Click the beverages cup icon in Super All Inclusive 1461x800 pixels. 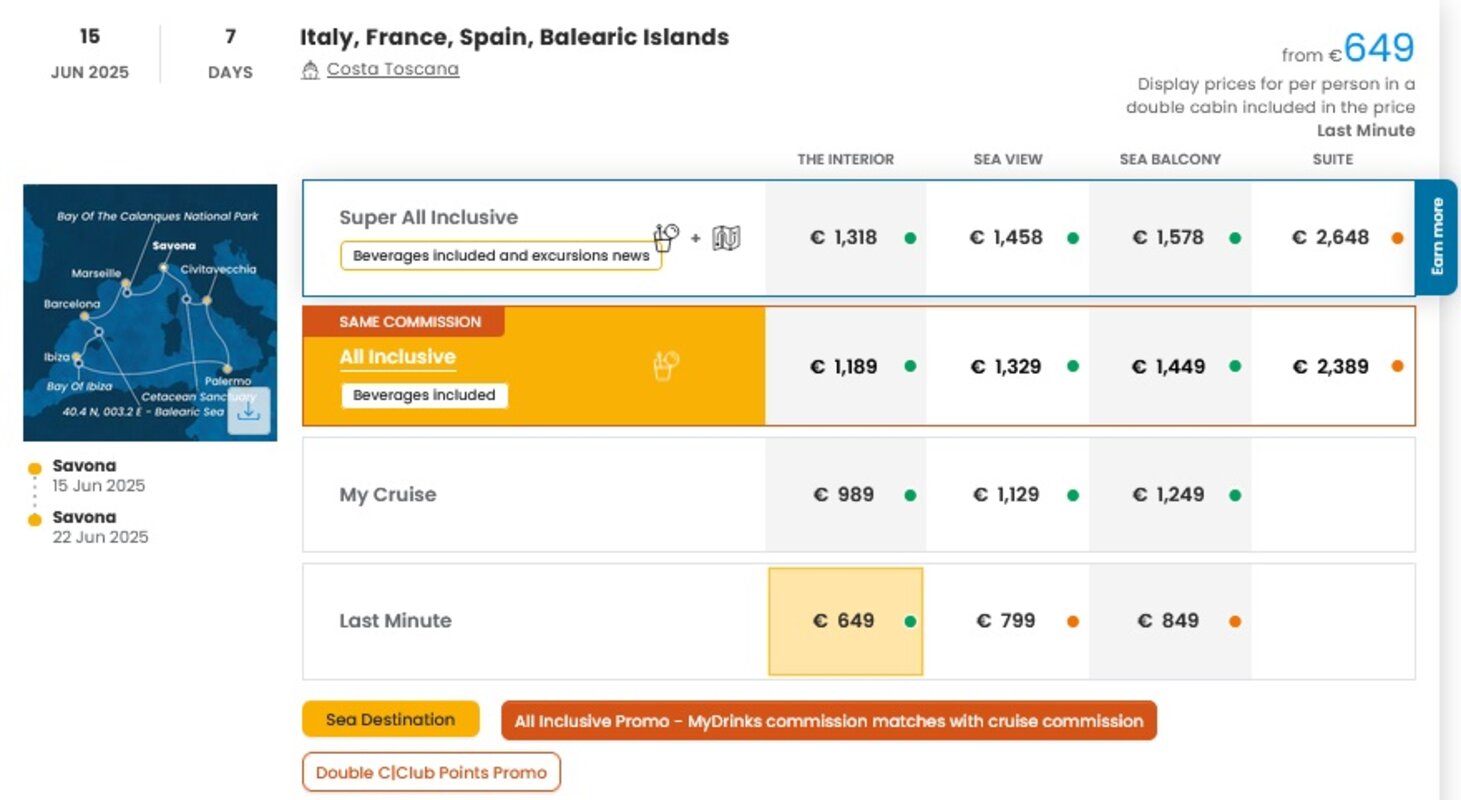666,238
